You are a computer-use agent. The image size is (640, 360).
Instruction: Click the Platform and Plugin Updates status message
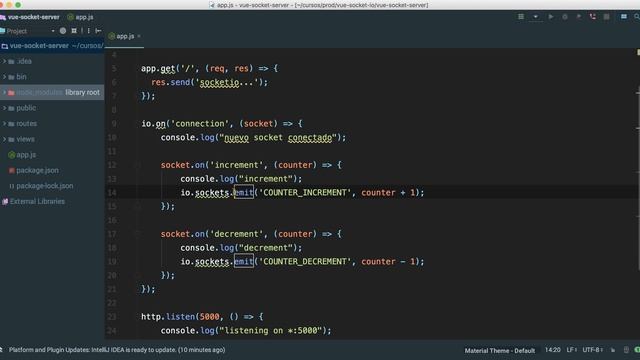tap(117, 350)
